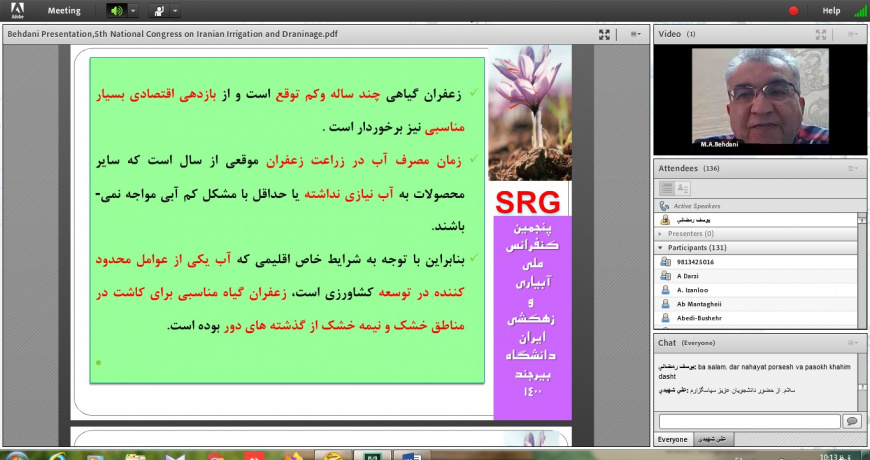Image resolution: width=870 pixels, height=460 pixels.
Task: Click the raise hand status icon
Action: (159, 11)
